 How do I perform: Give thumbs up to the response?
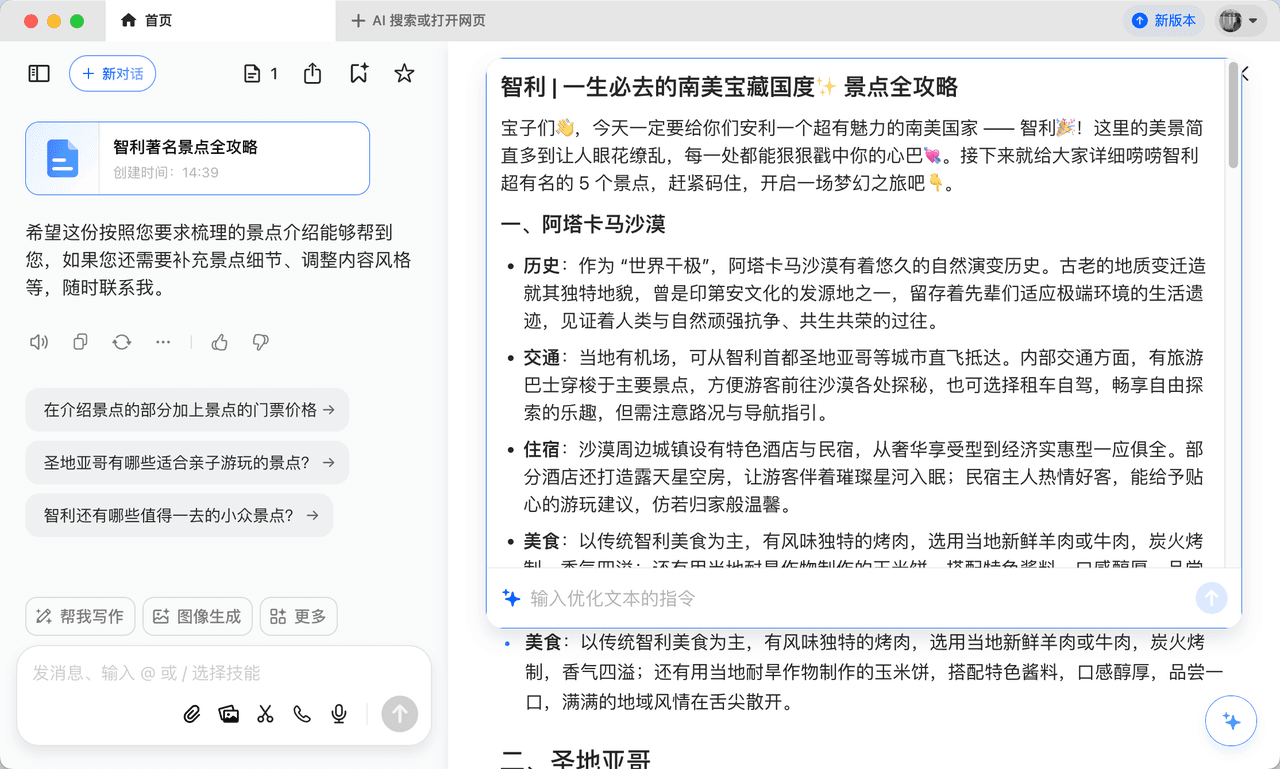pos(220,342)
